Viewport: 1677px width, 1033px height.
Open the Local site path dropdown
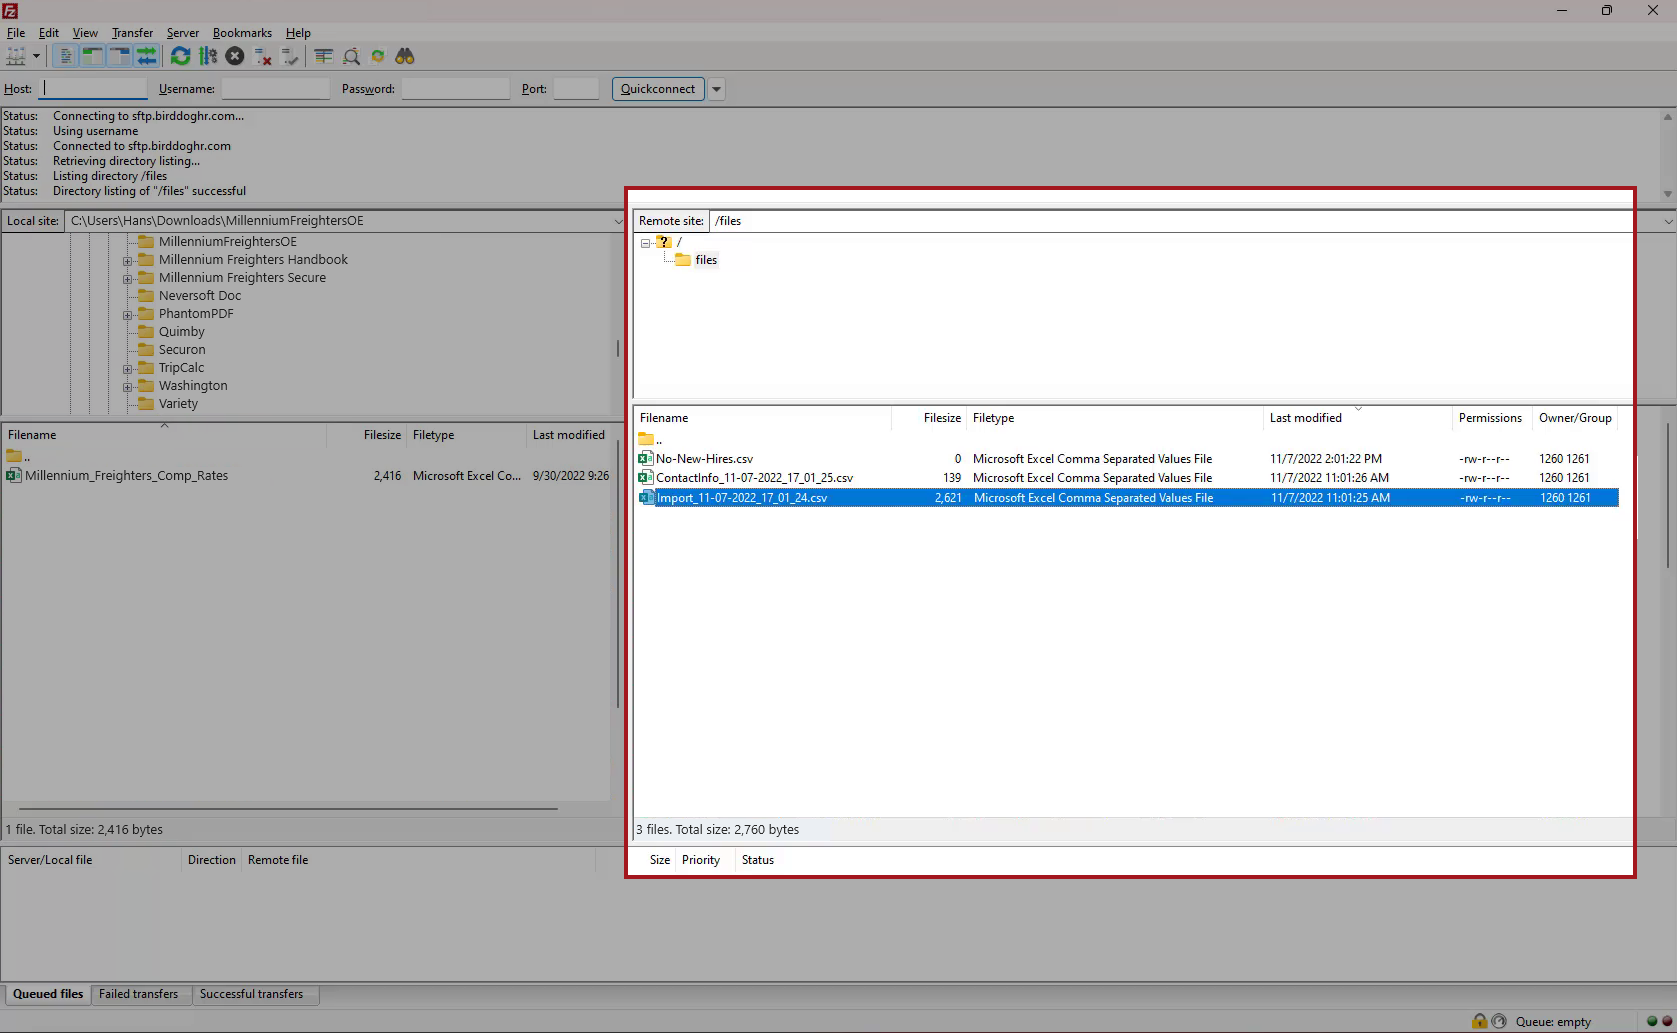tap(617, 221)
